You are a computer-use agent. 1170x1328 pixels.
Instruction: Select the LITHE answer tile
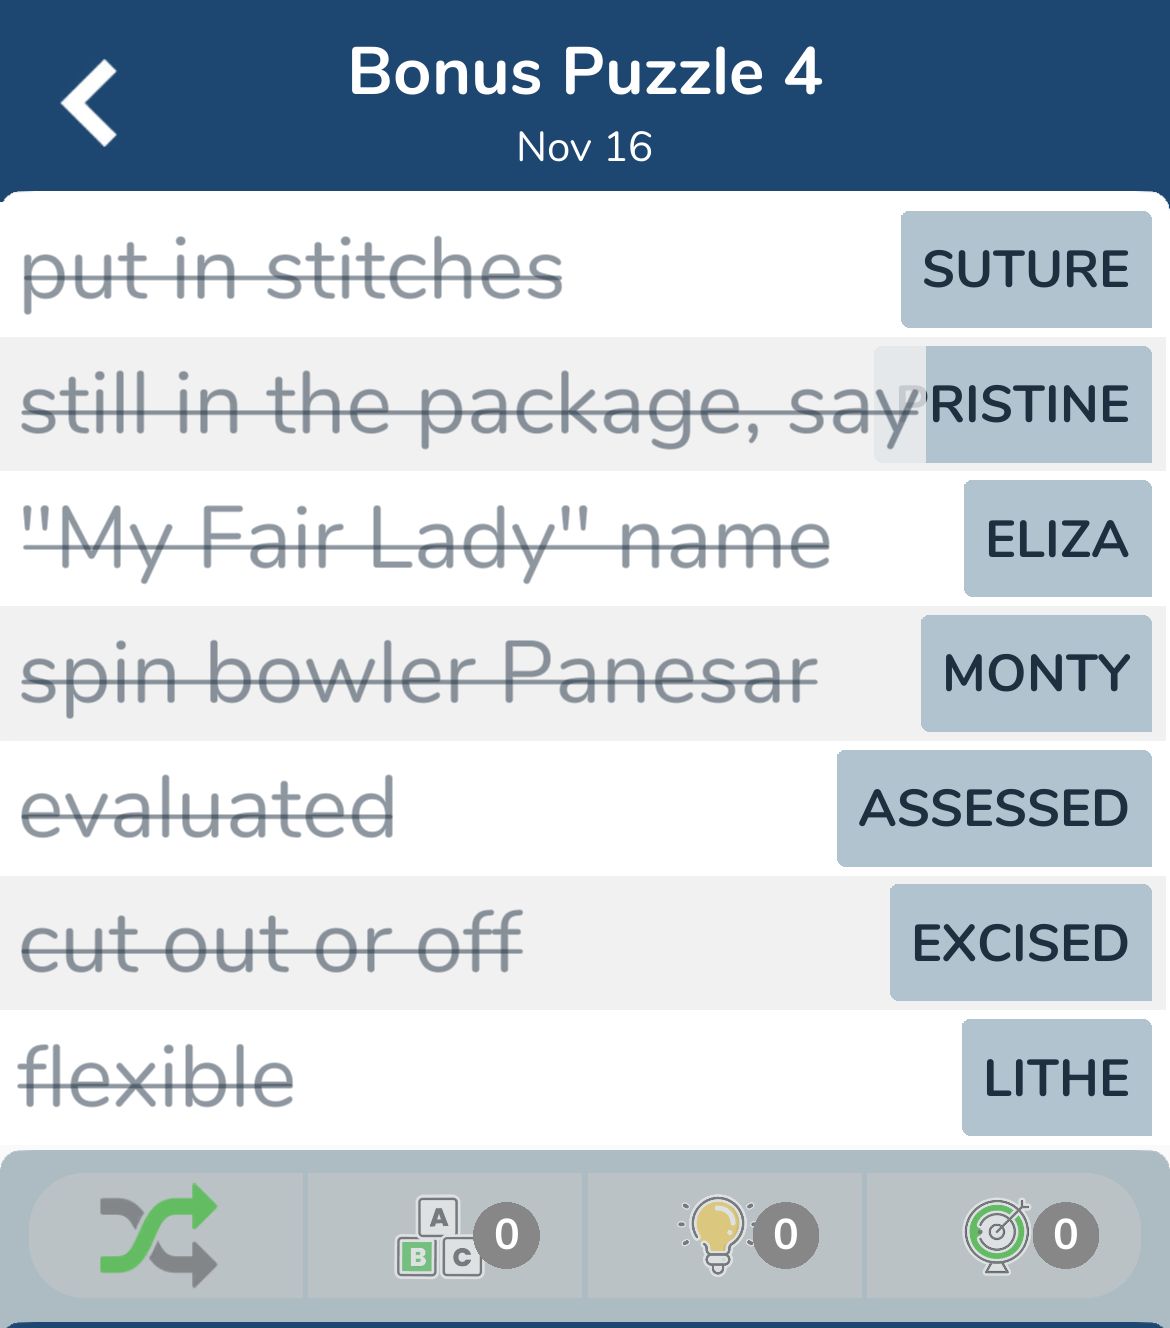pyautogui.click(x=1057, y=1078)
